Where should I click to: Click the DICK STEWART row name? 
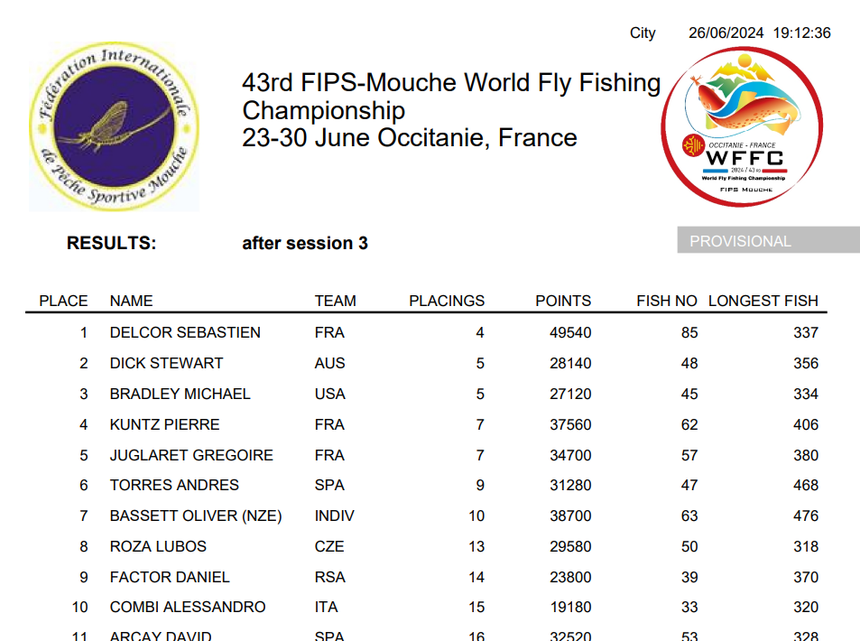[166, 363]
